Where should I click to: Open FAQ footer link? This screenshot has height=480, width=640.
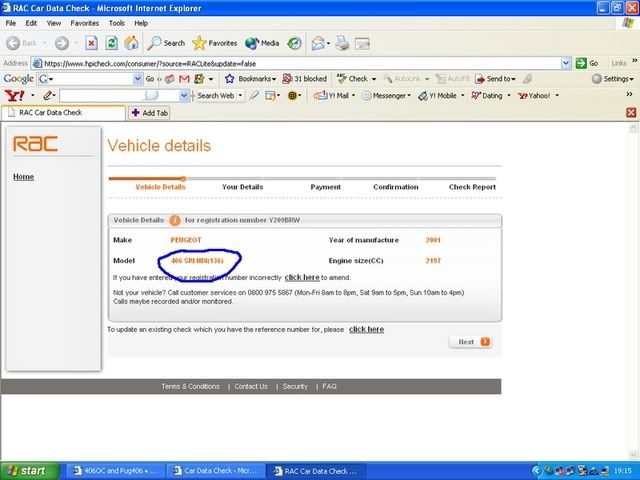coord(329,387)
